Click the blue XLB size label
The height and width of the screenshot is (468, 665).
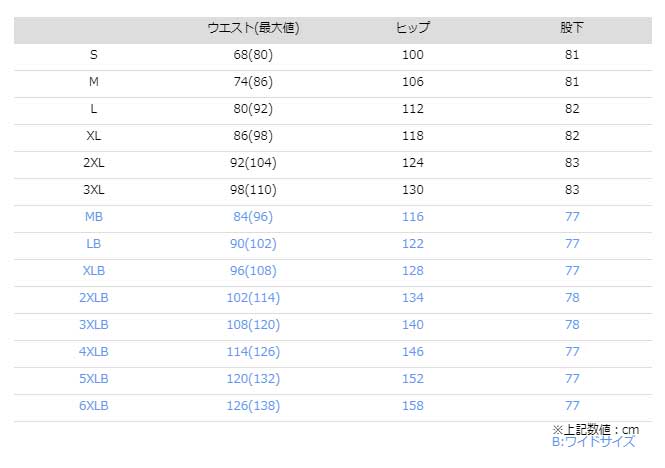pyautogui.click(x=94, y=271)
